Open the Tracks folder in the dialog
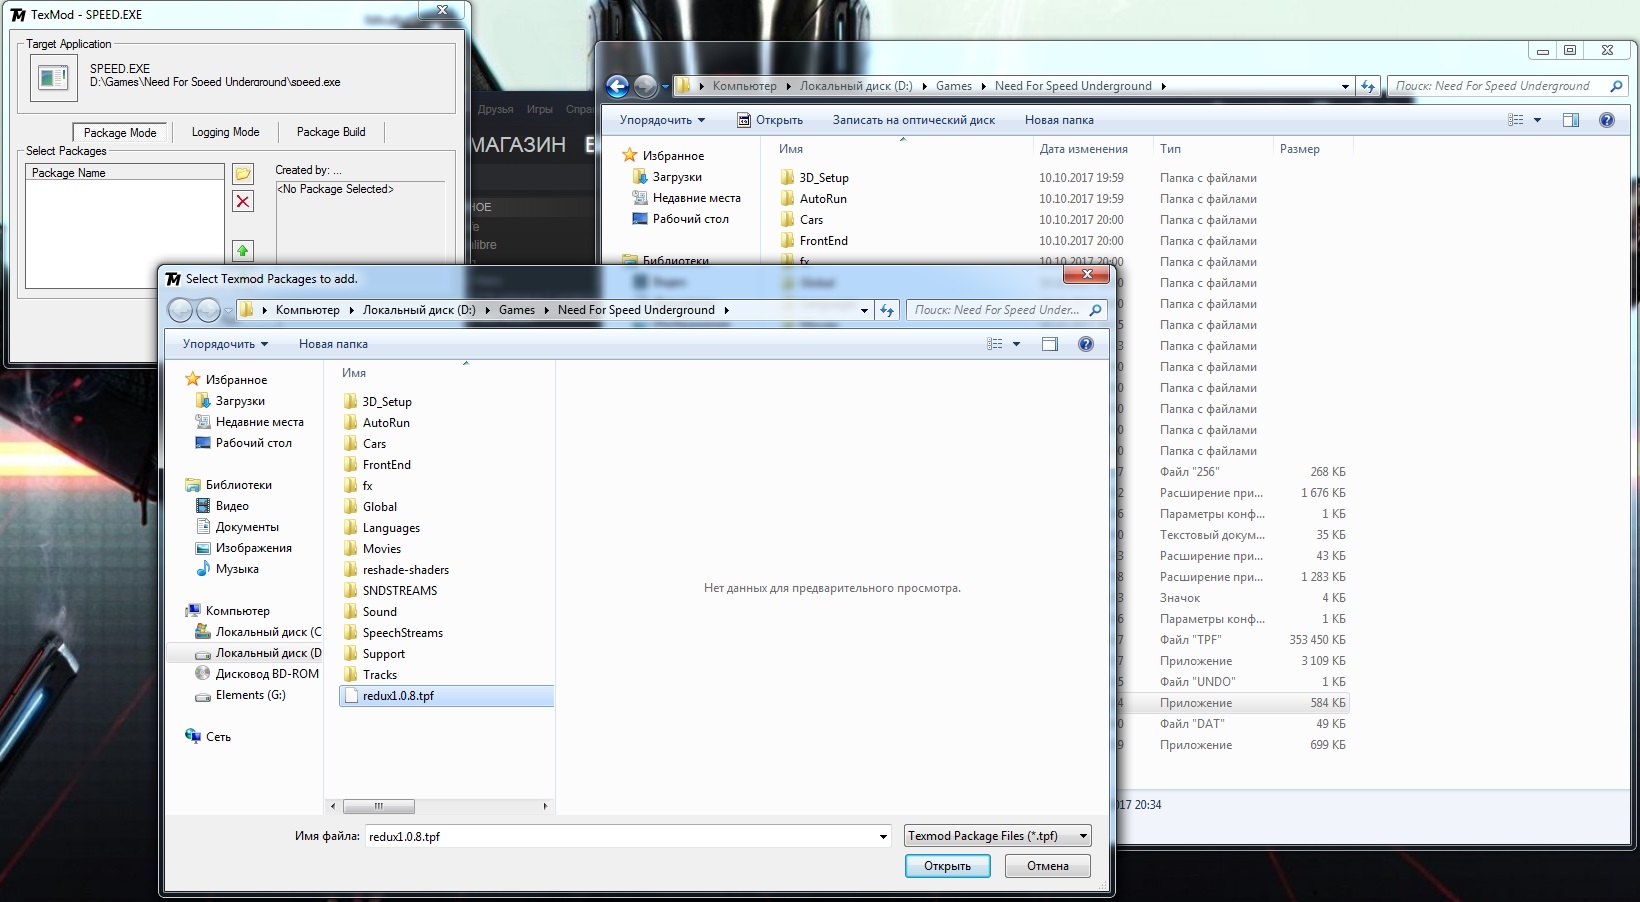1640x902 pixels. click(380, 675)
